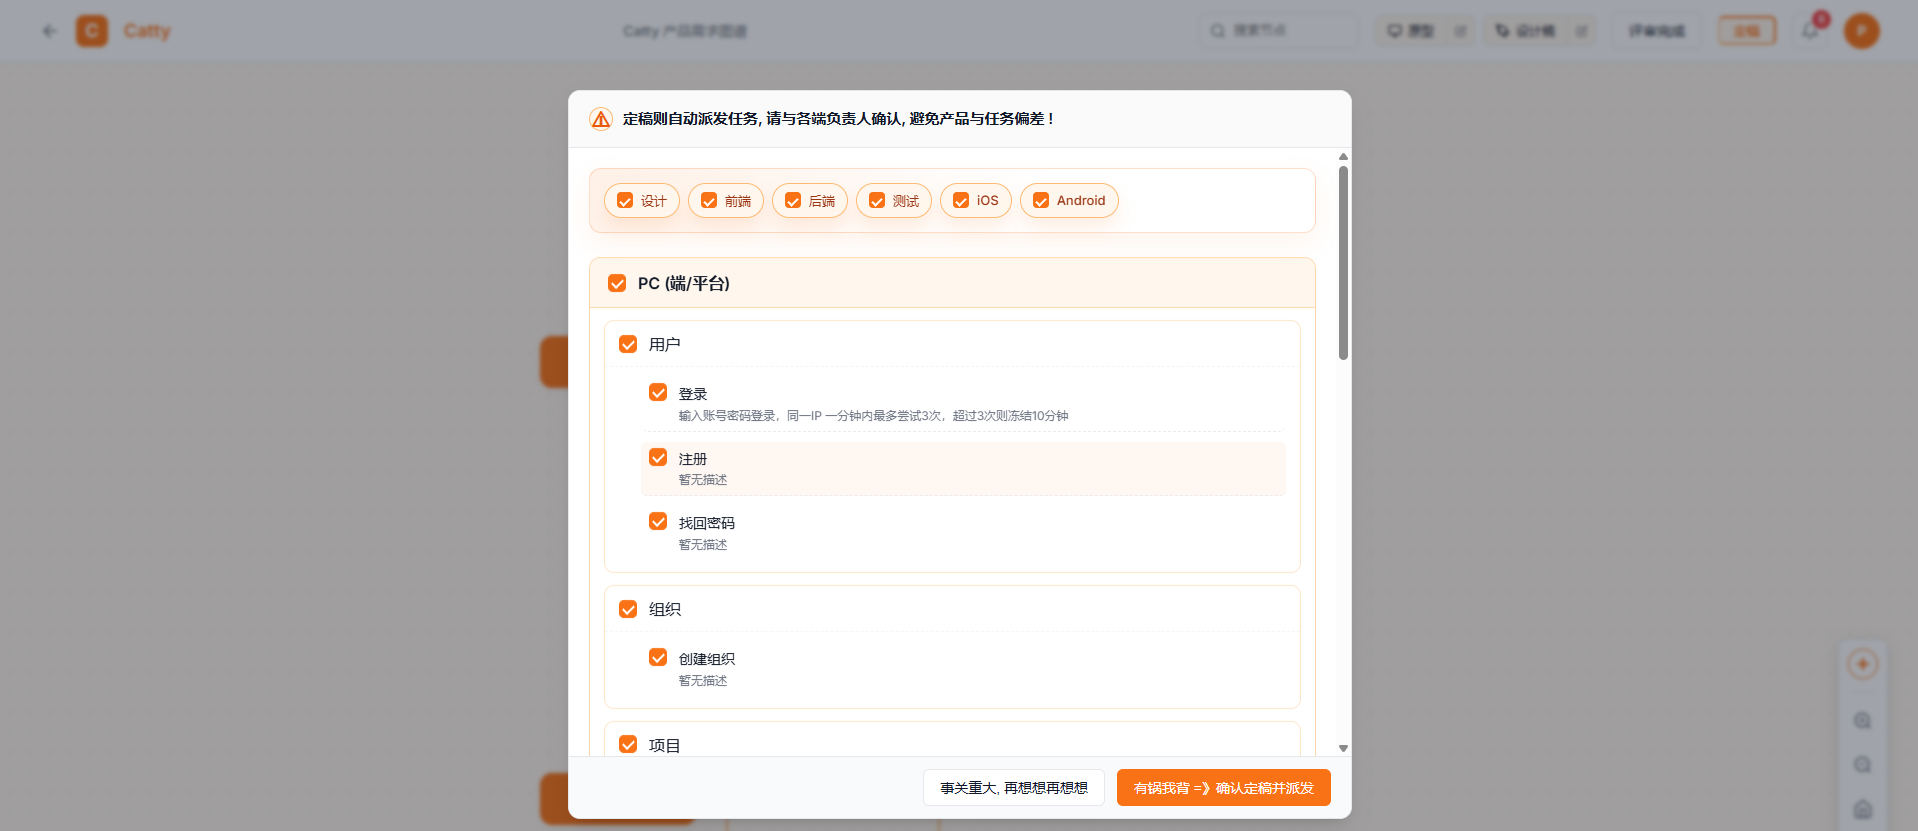
Task: Uncheck the 前端 role chip
Action: [725, 201]
